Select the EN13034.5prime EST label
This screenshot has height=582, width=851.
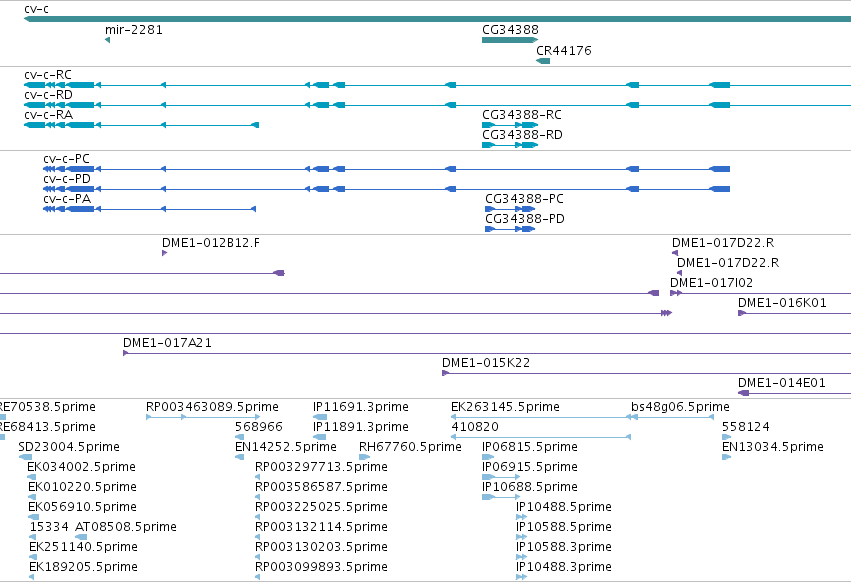coord(773,447)
